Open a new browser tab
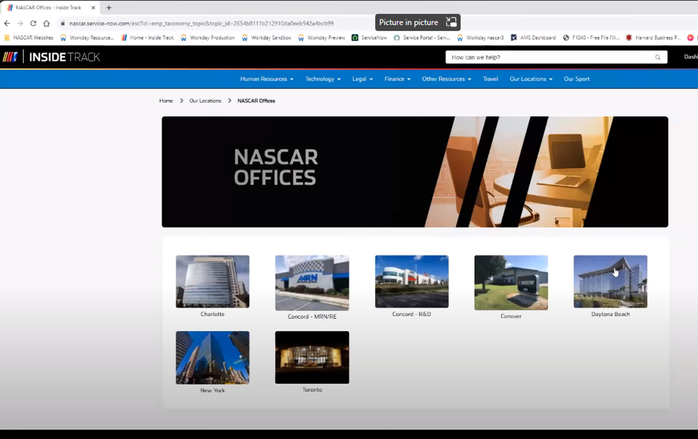Viewport: 698px width, 439px height. tap(109, 8)
